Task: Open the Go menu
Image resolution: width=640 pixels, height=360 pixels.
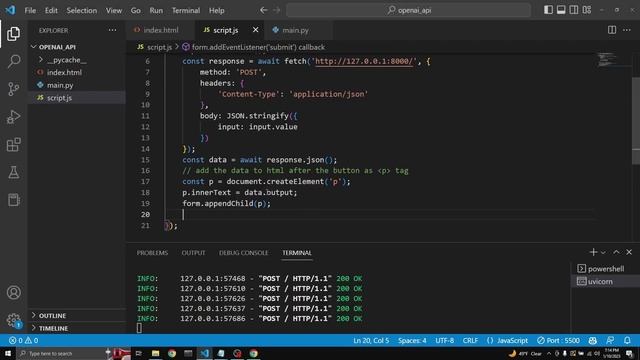Action: (136, 10)
